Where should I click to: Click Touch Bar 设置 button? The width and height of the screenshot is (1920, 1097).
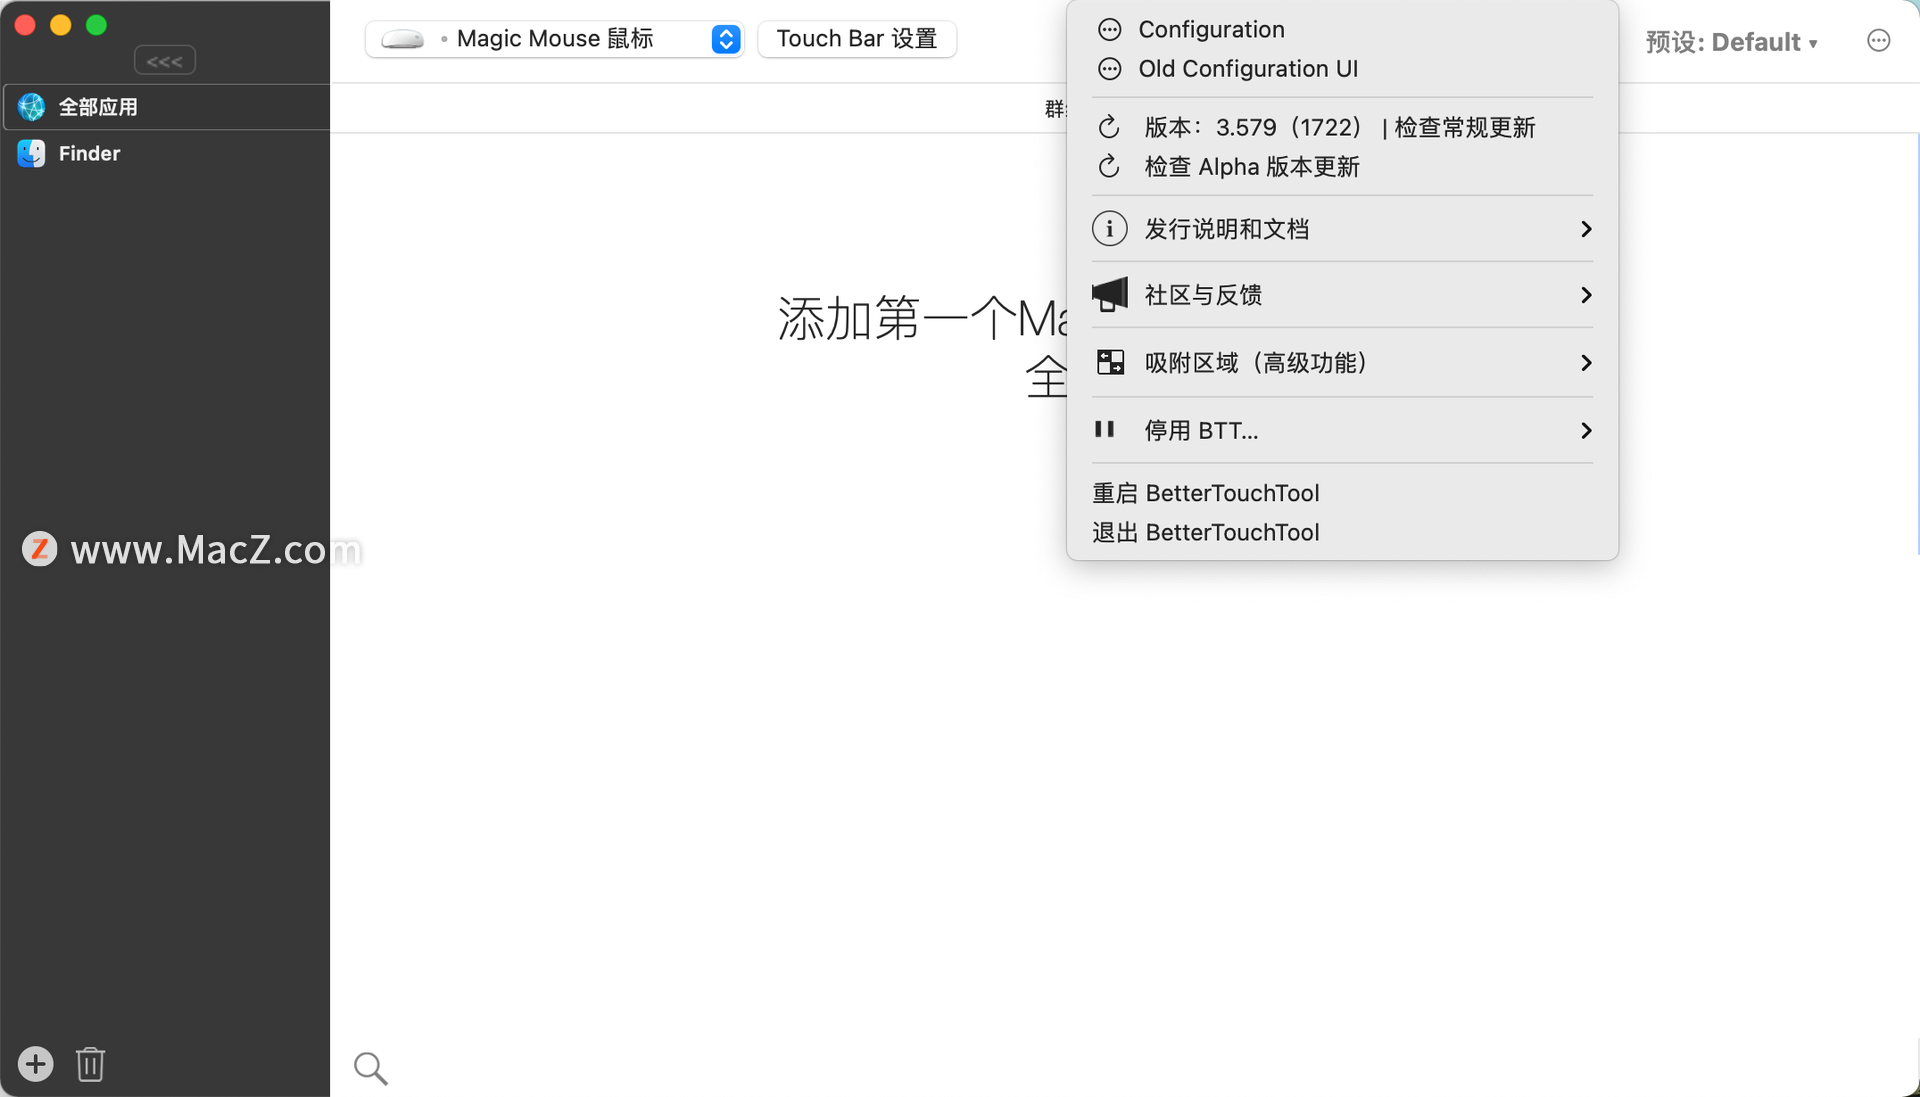[857, 39]
